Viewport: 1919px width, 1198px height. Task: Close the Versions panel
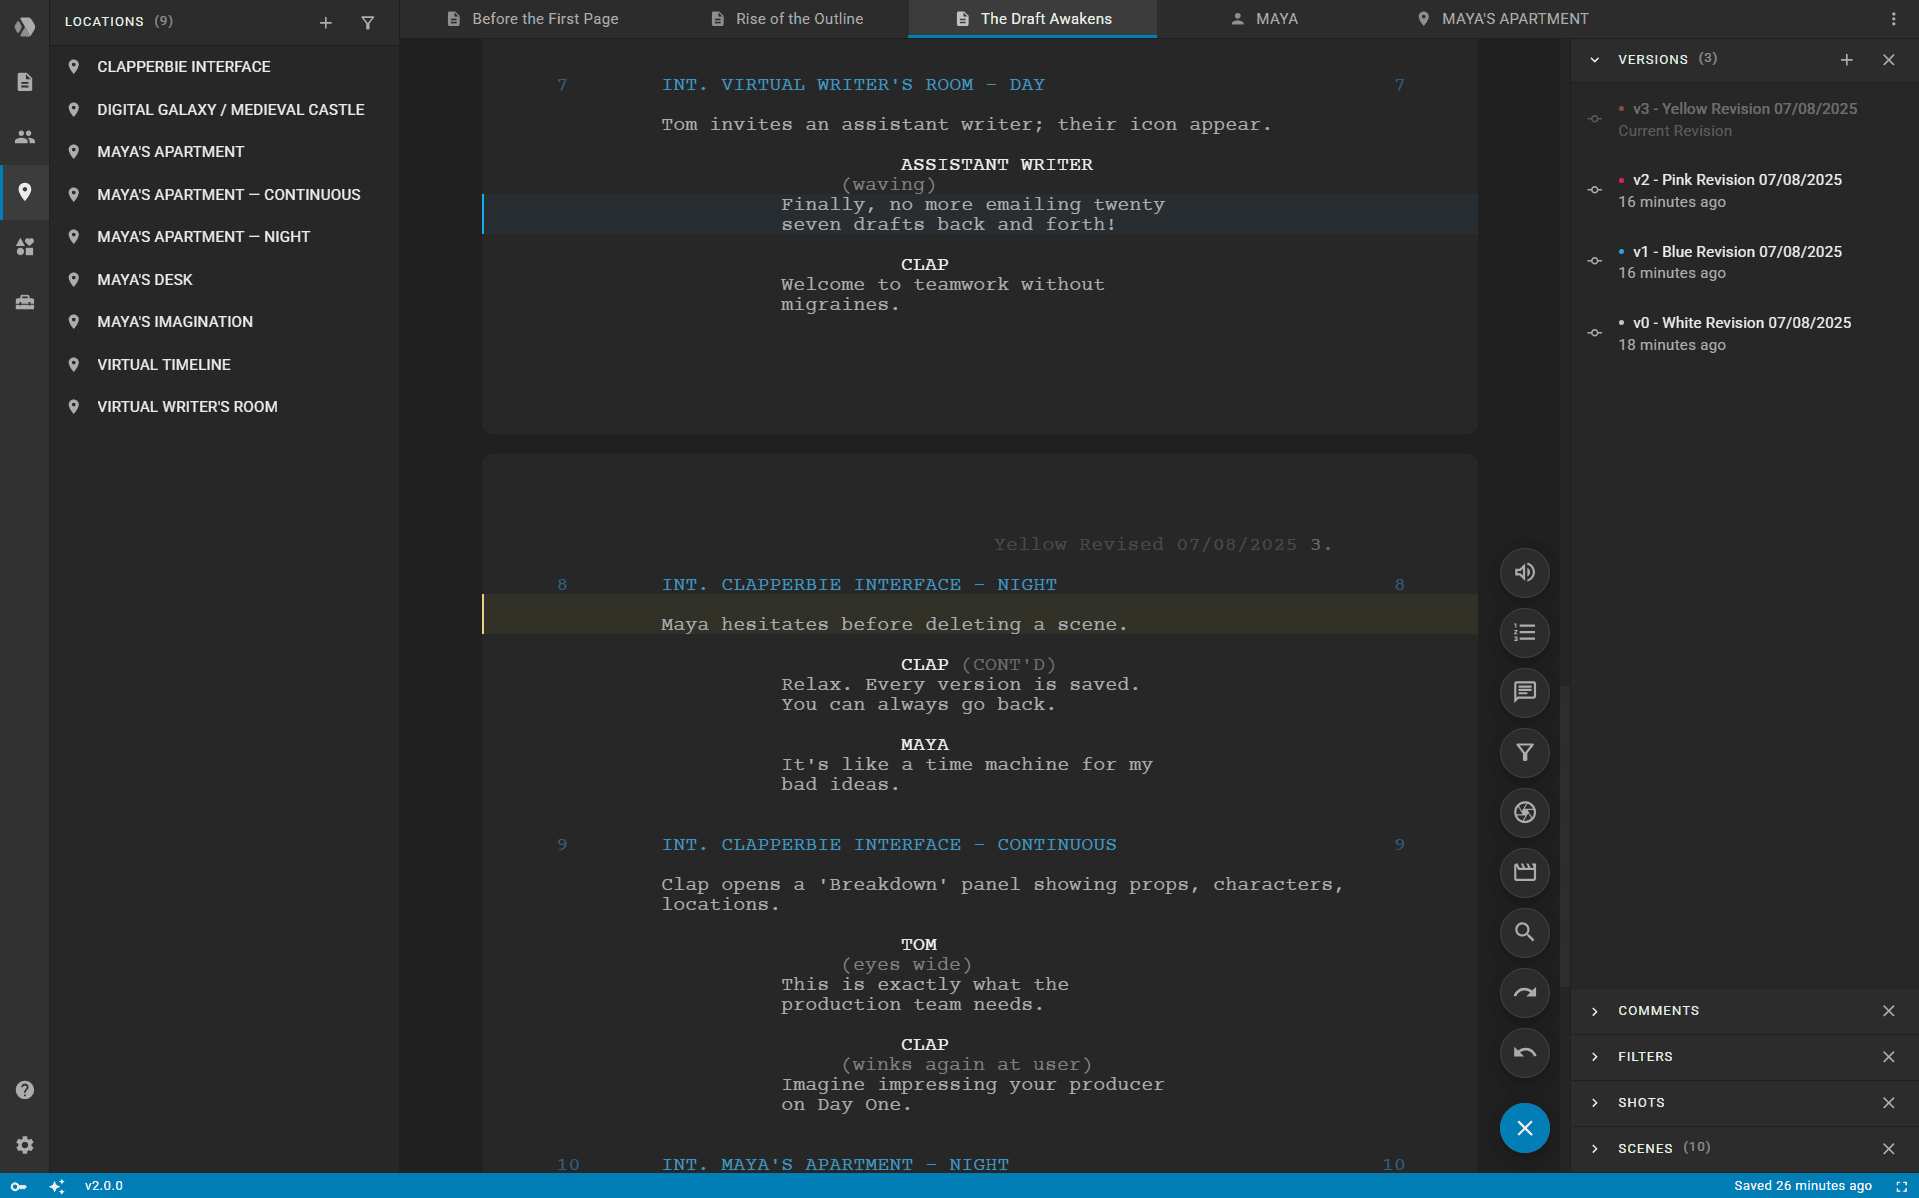[x=1889, y=60]
